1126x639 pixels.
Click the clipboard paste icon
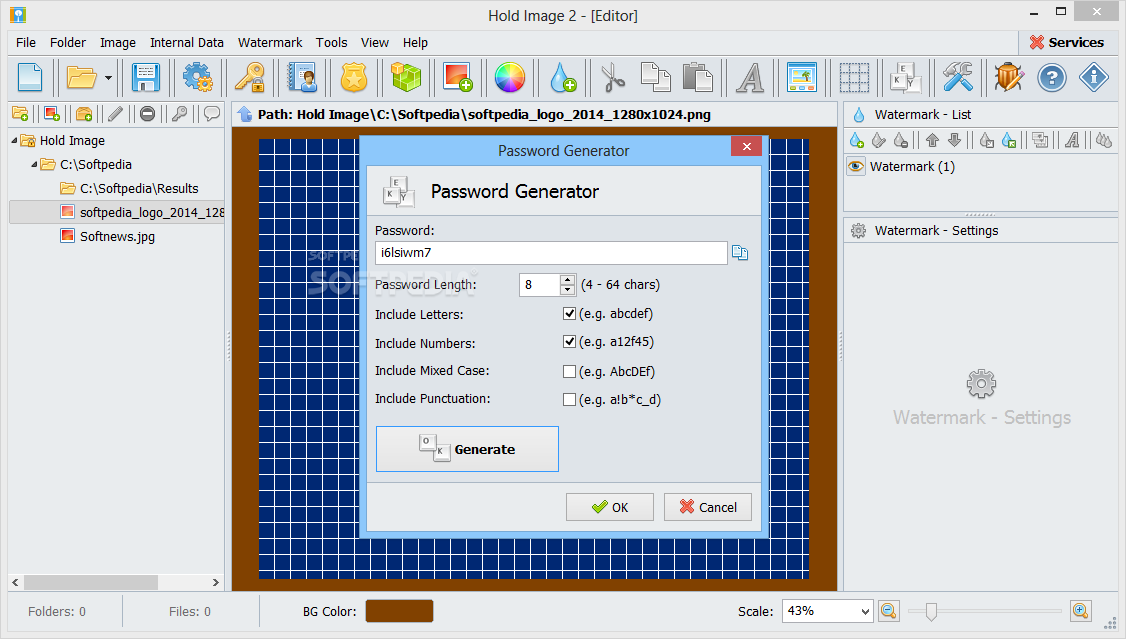click(x=697, y=77)
